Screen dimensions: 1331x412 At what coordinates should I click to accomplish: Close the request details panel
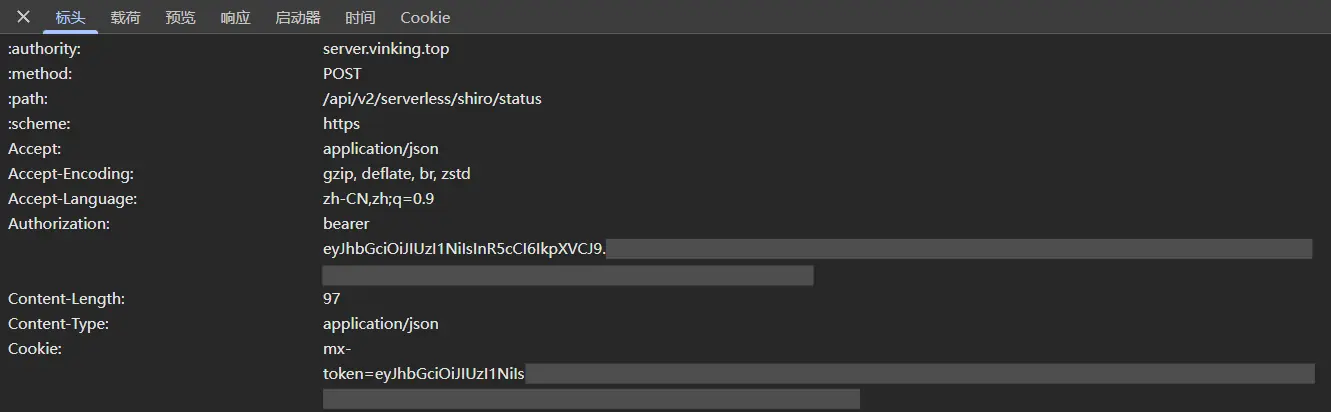click(24, 17)
